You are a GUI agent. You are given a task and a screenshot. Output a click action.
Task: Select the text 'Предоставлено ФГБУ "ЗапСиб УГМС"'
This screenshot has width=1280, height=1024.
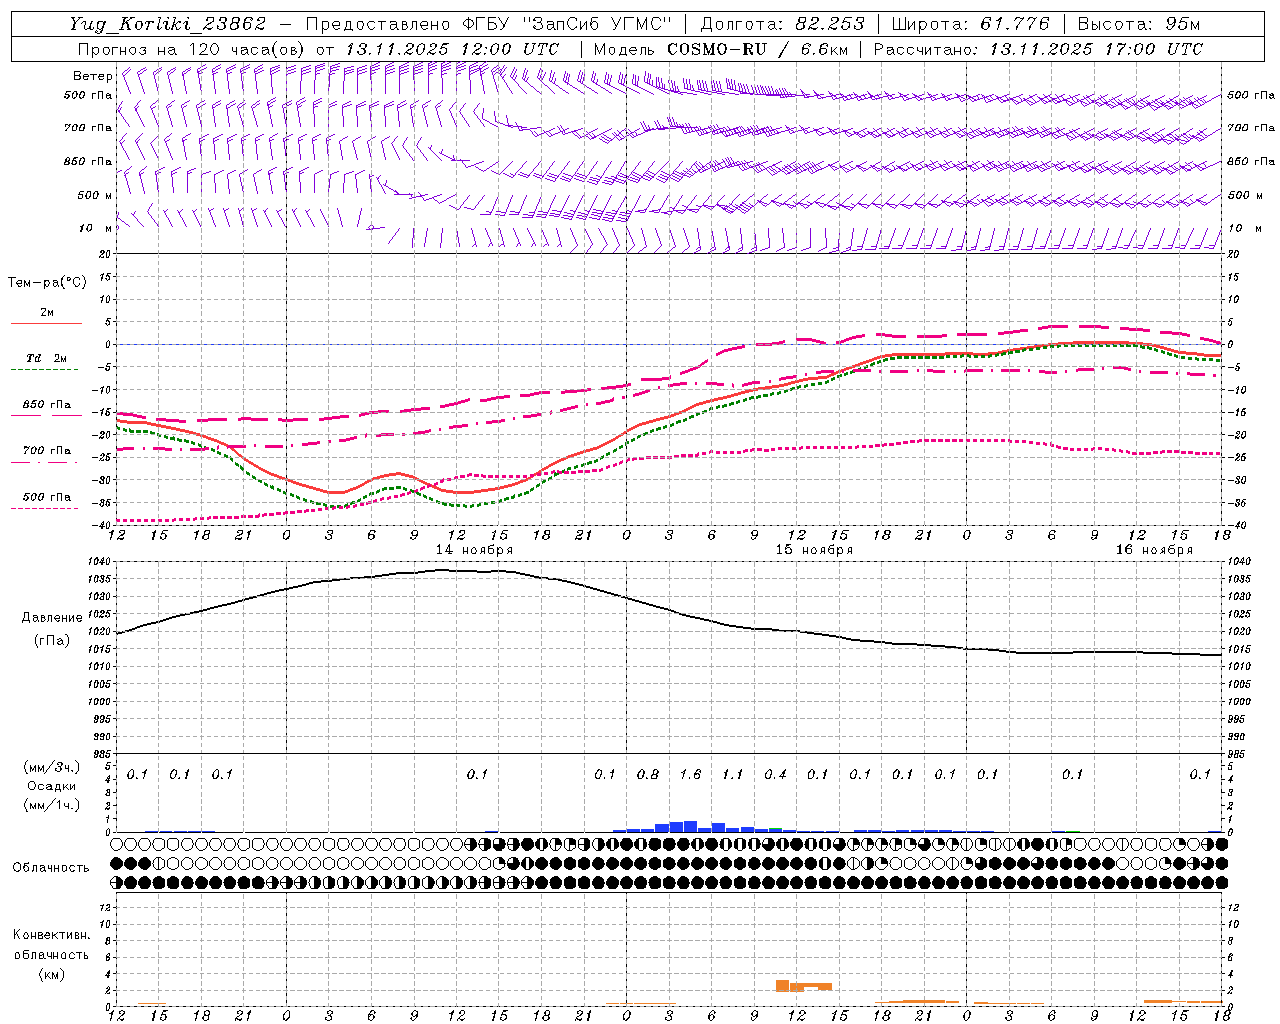pos(488,24)
